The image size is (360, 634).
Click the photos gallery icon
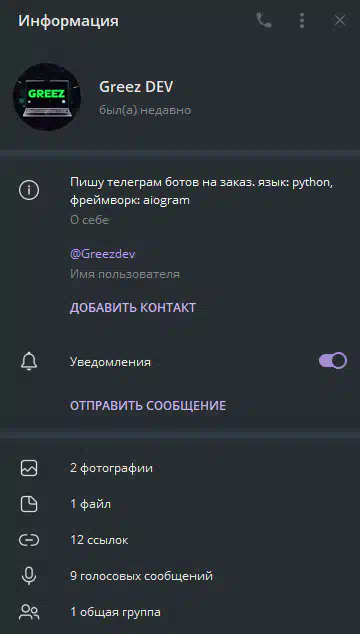coord(29,468)
